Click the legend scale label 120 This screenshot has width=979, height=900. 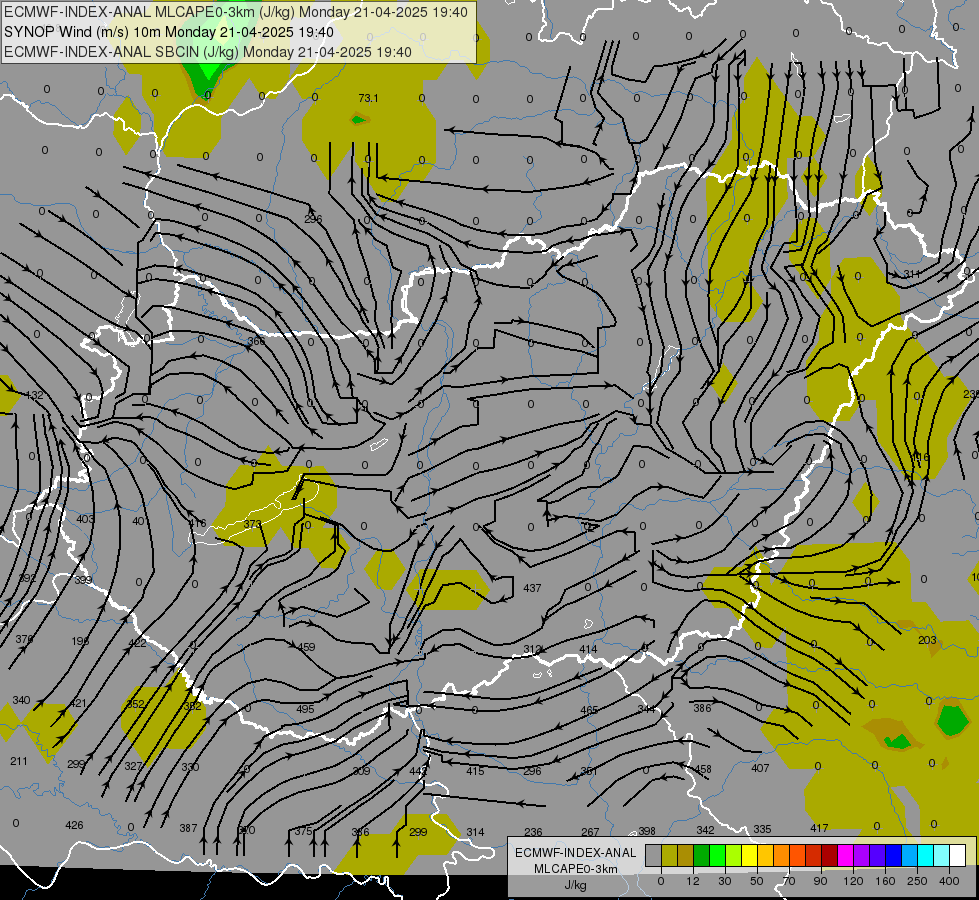coord(853,881)
